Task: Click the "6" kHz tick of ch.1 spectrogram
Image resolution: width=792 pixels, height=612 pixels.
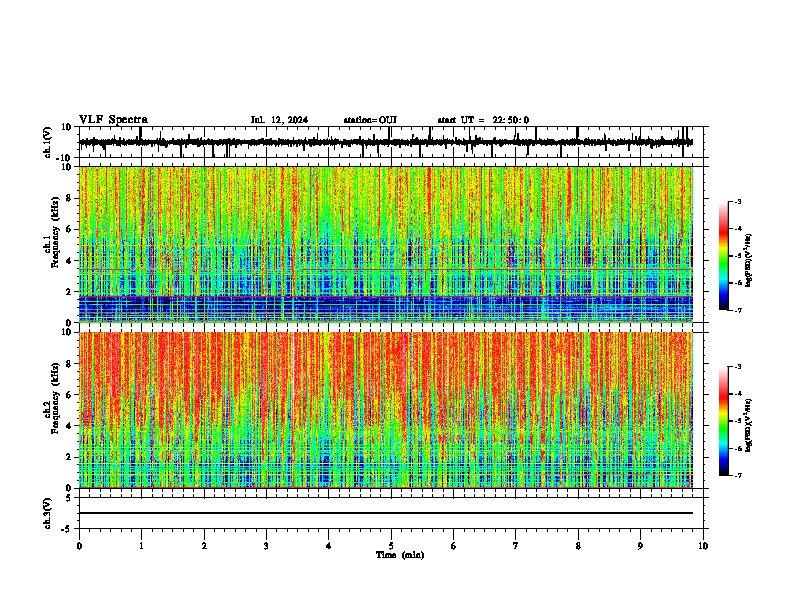Action: click(x=70, y=229)
